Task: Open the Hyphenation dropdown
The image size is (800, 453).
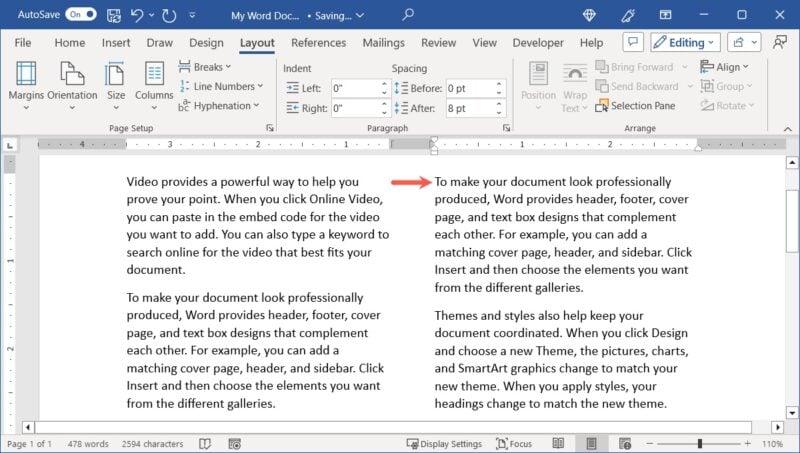Action: 219,106
